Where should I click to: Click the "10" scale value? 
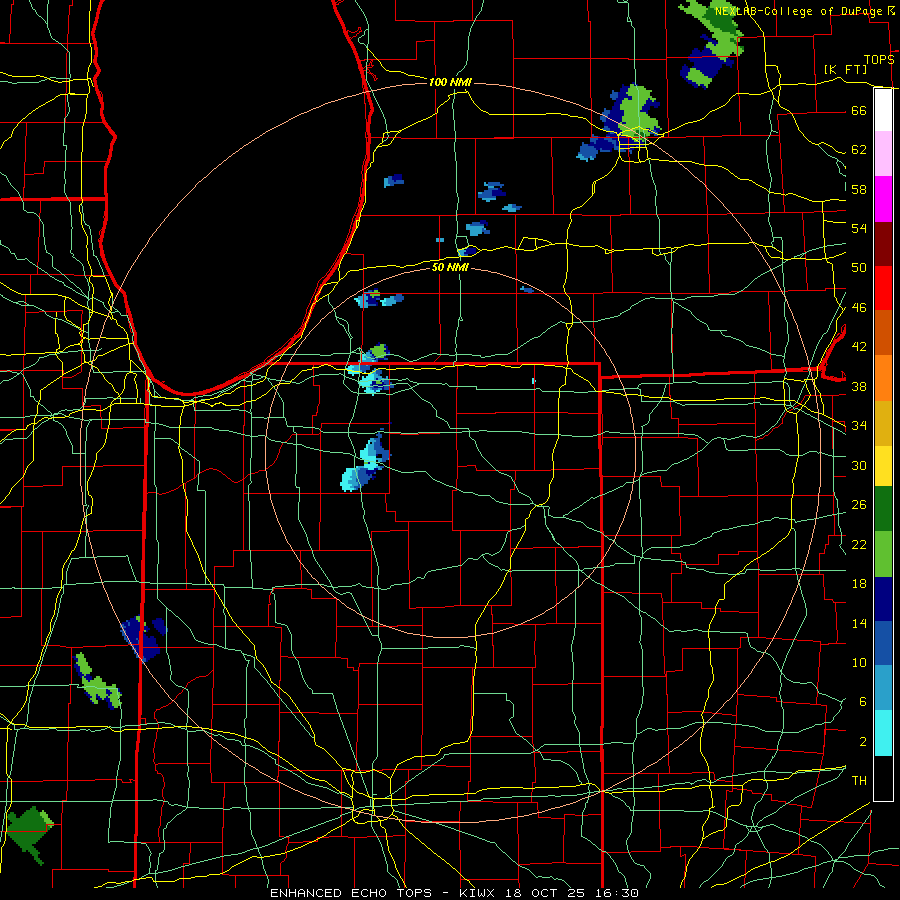tap(859, 662)
